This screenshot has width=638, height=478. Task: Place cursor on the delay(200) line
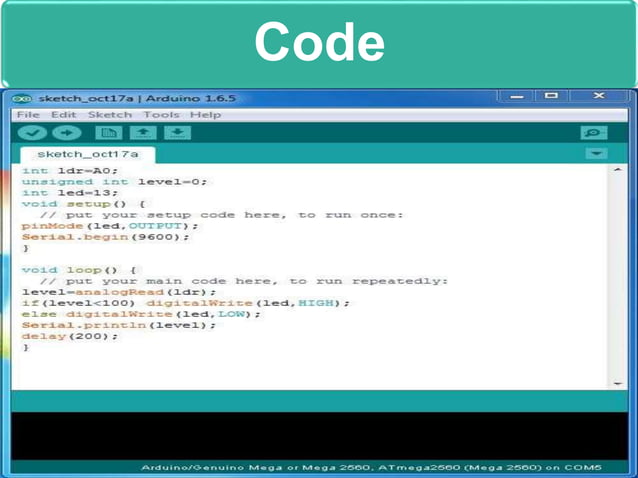click(x=69, y=336)
